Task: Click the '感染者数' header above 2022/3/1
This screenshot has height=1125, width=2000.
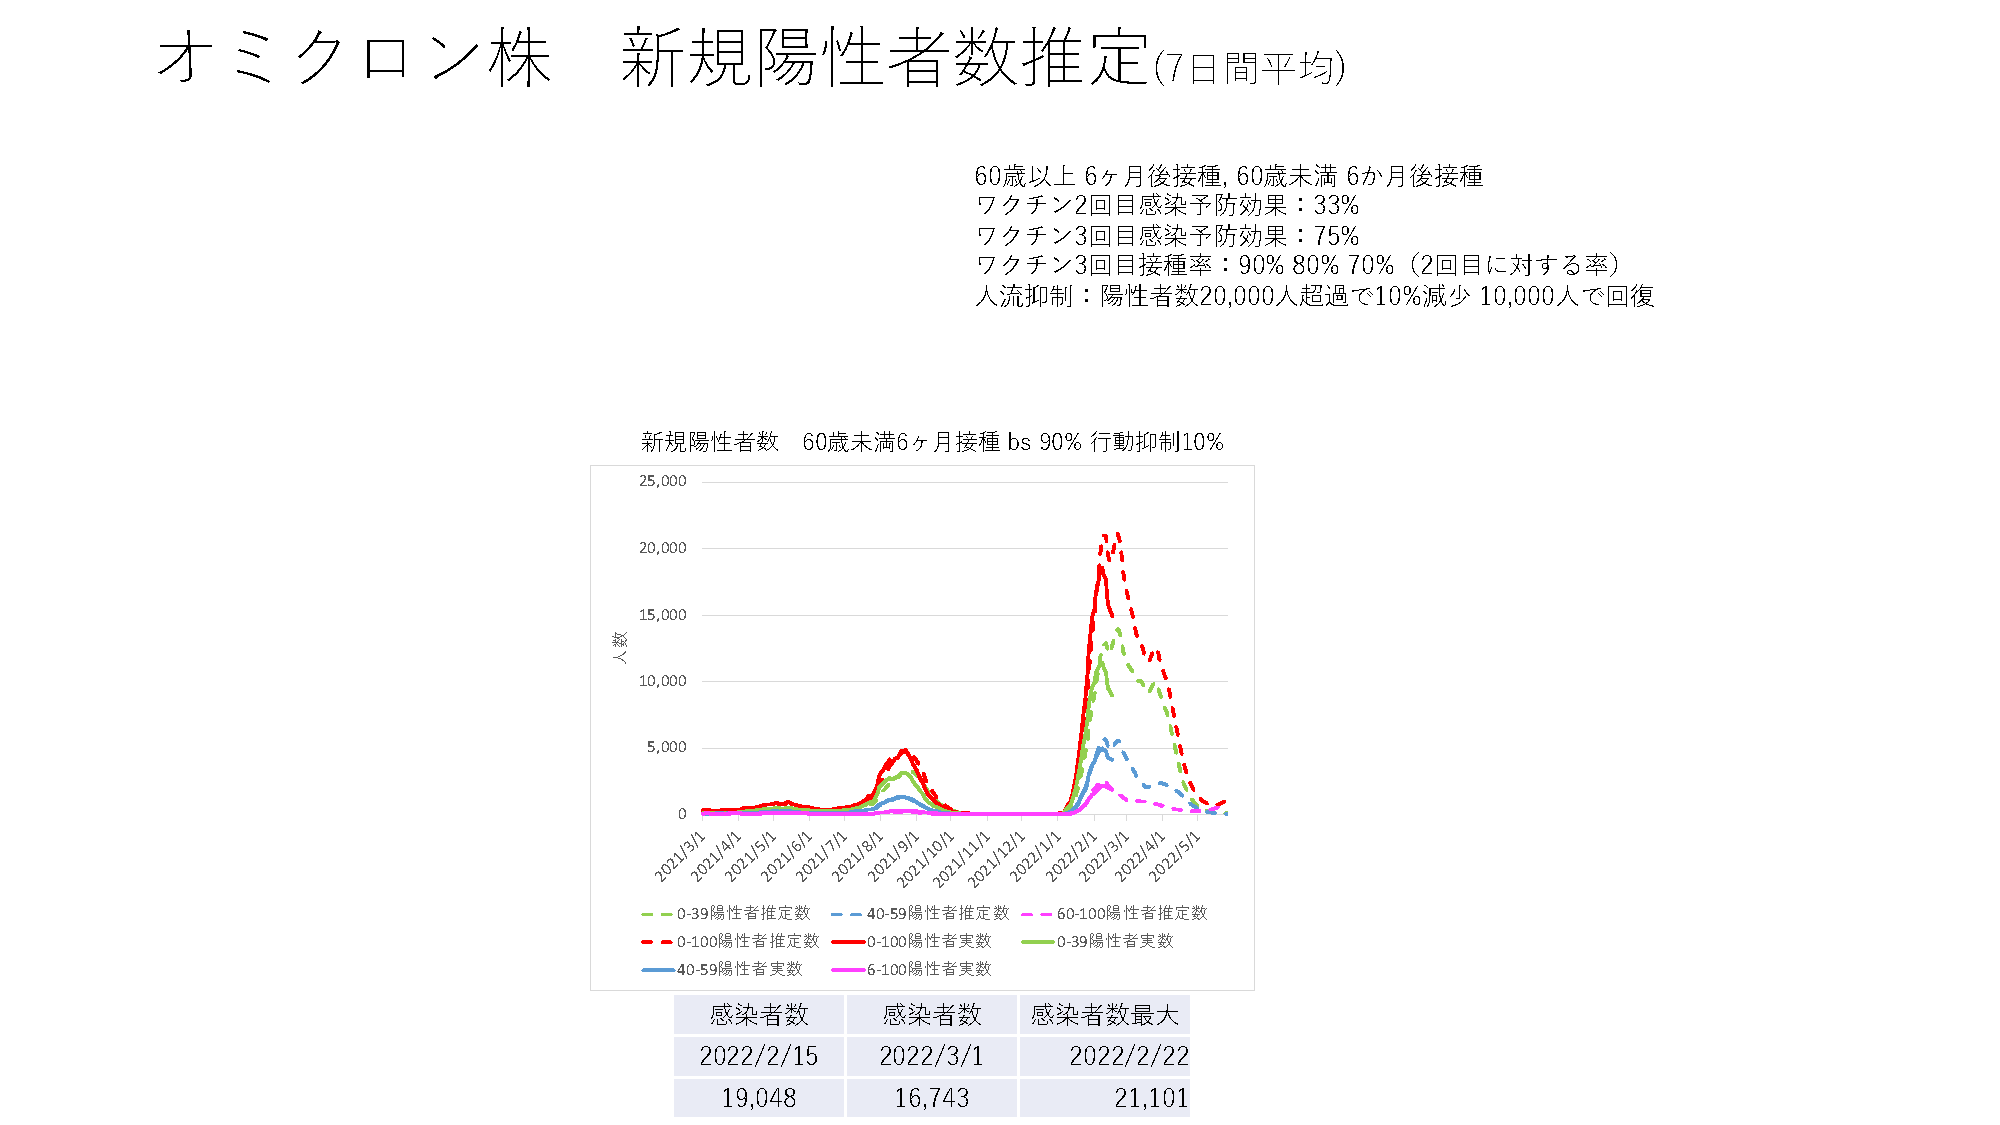Action: click(932, 1015)
